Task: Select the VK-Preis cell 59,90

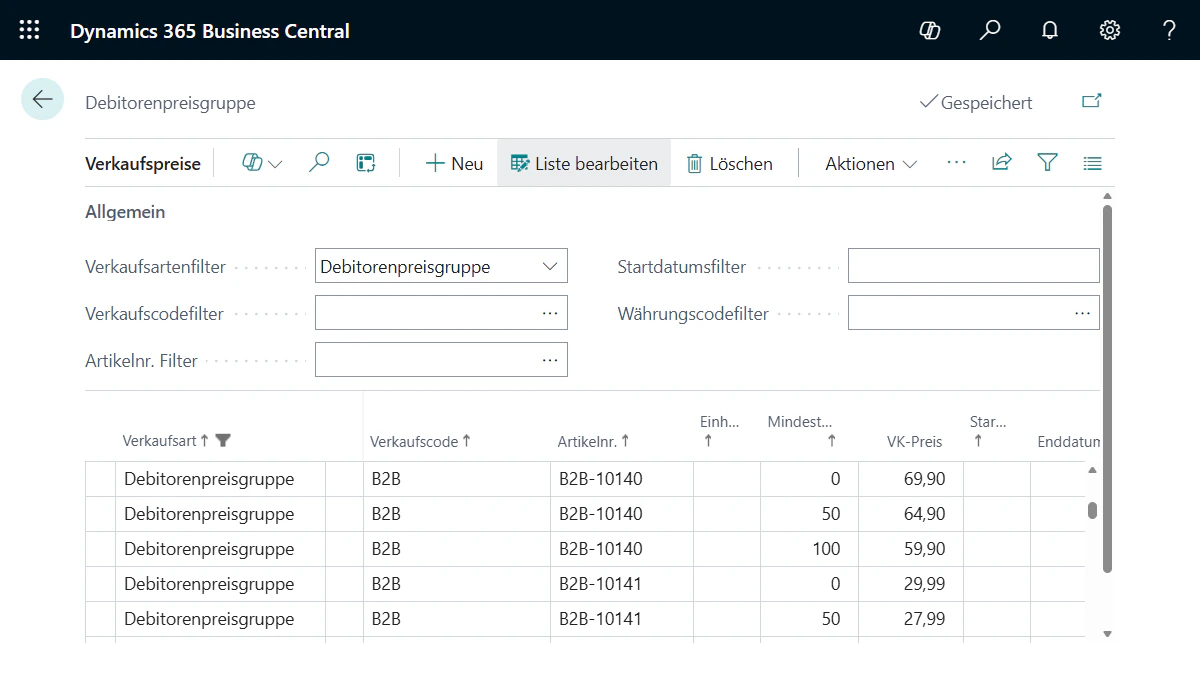Action: pyautogui.click(x=911, y=549)
